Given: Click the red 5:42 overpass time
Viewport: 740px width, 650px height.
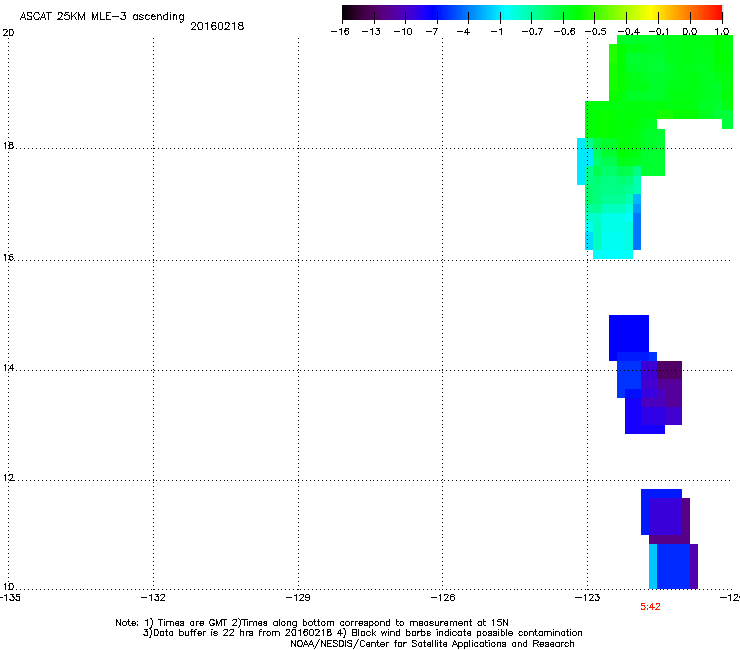Looking at the screenshot, I should (650, 607).
